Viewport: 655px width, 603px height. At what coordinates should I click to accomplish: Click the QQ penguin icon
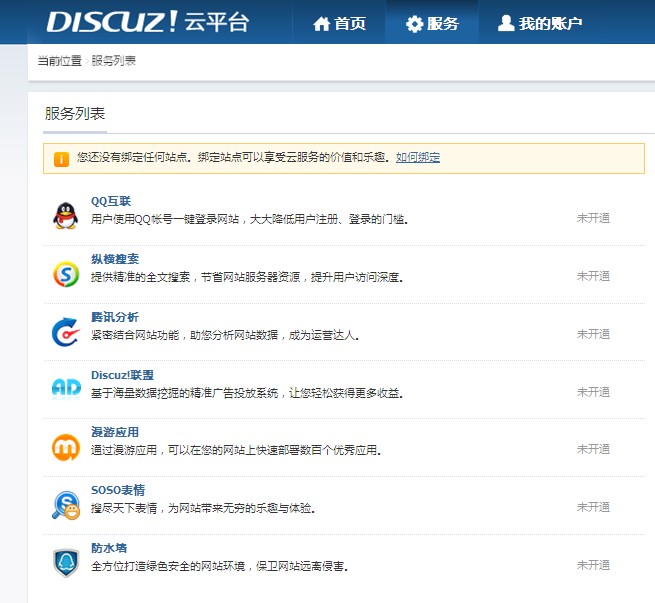[66, 215]
